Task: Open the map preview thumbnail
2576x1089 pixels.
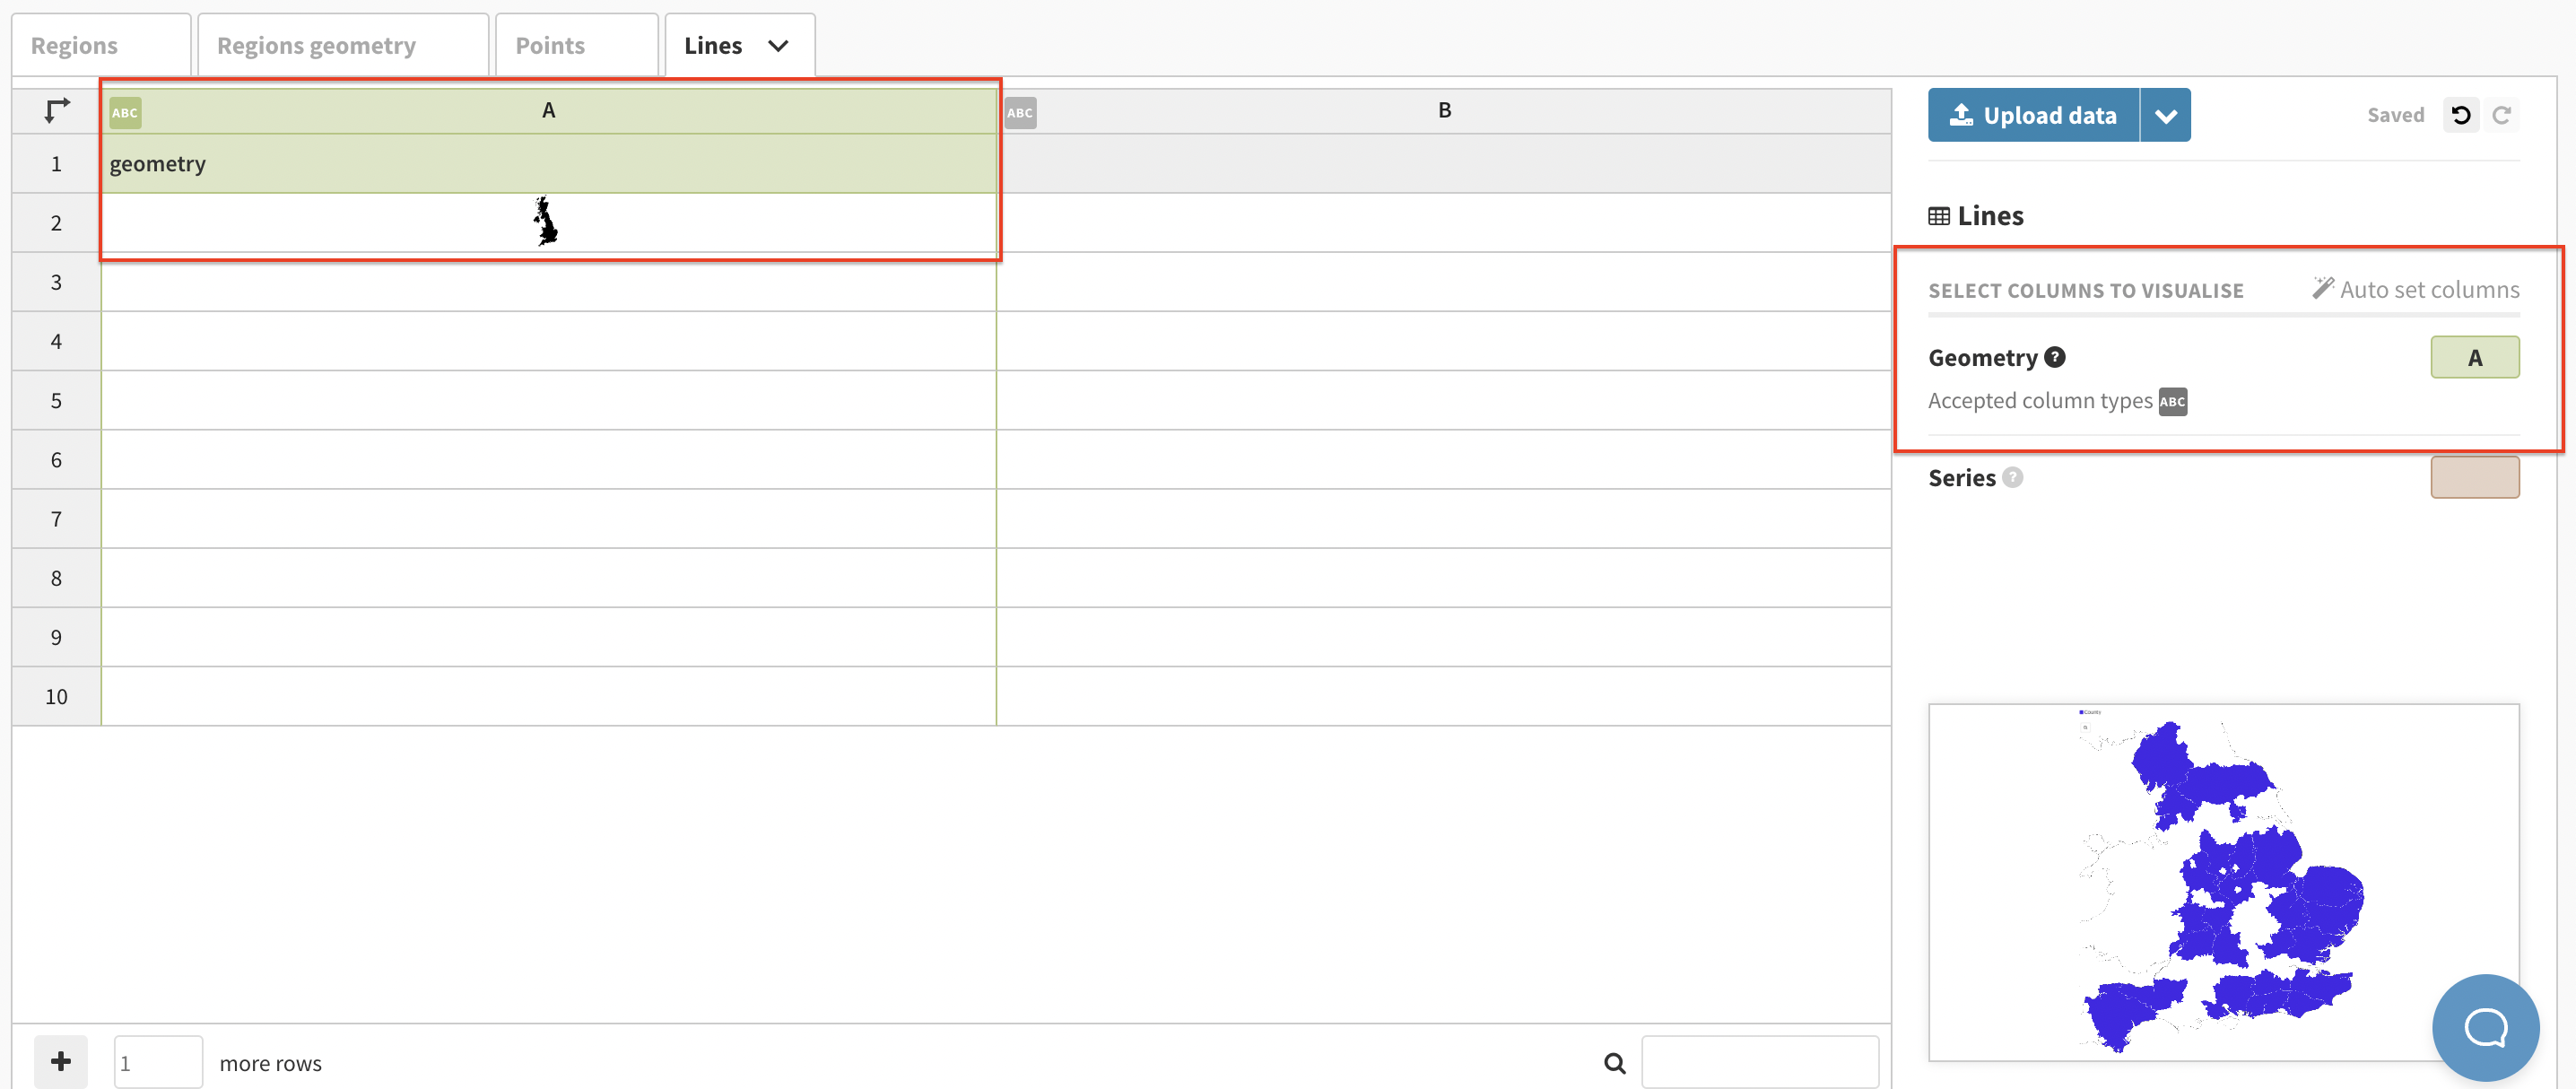Action: pyautogui.click(x=2223, y=882)
